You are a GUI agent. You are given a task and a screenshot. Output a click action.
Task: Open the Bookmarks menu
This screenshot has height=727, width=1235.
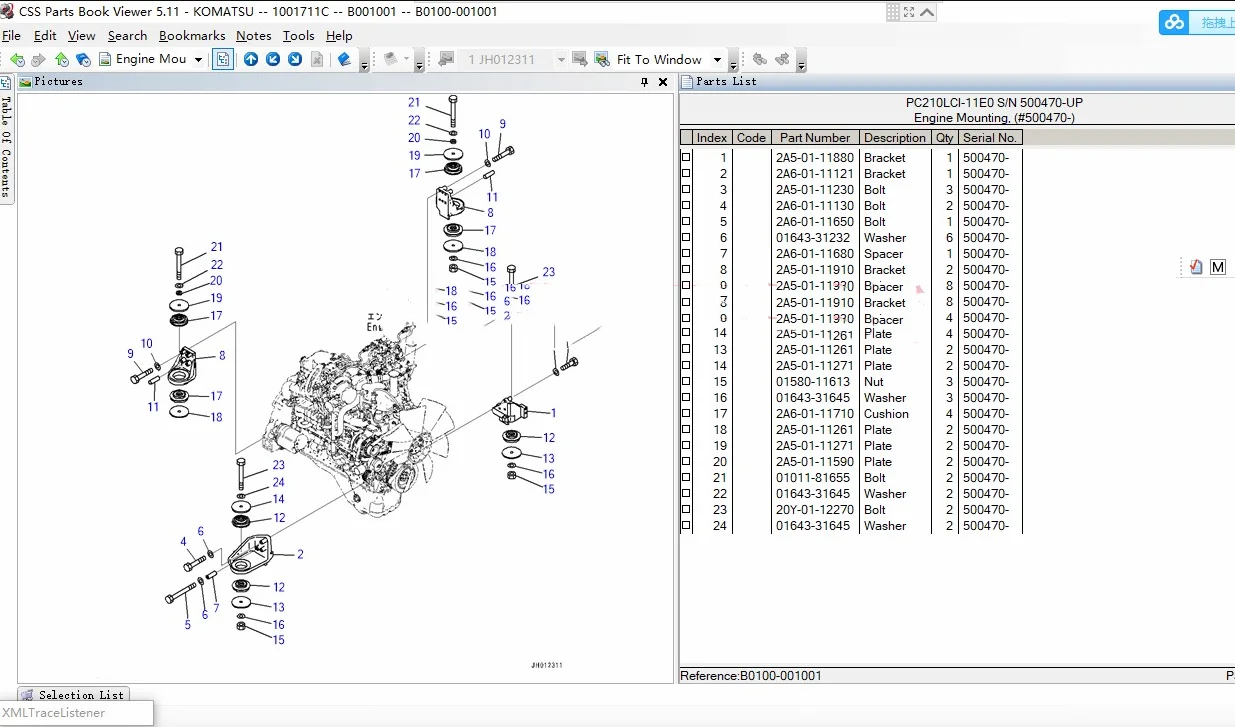click(x=192, y=35)
